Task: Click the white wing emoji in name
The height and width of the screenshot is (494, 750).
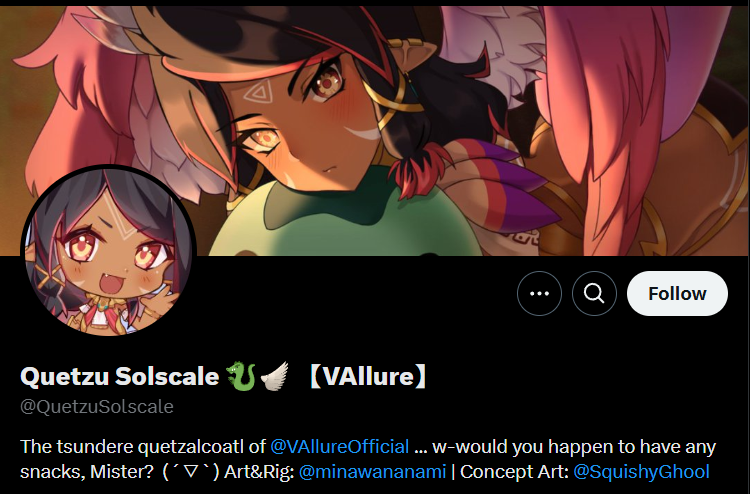Action: click(275, 376)
